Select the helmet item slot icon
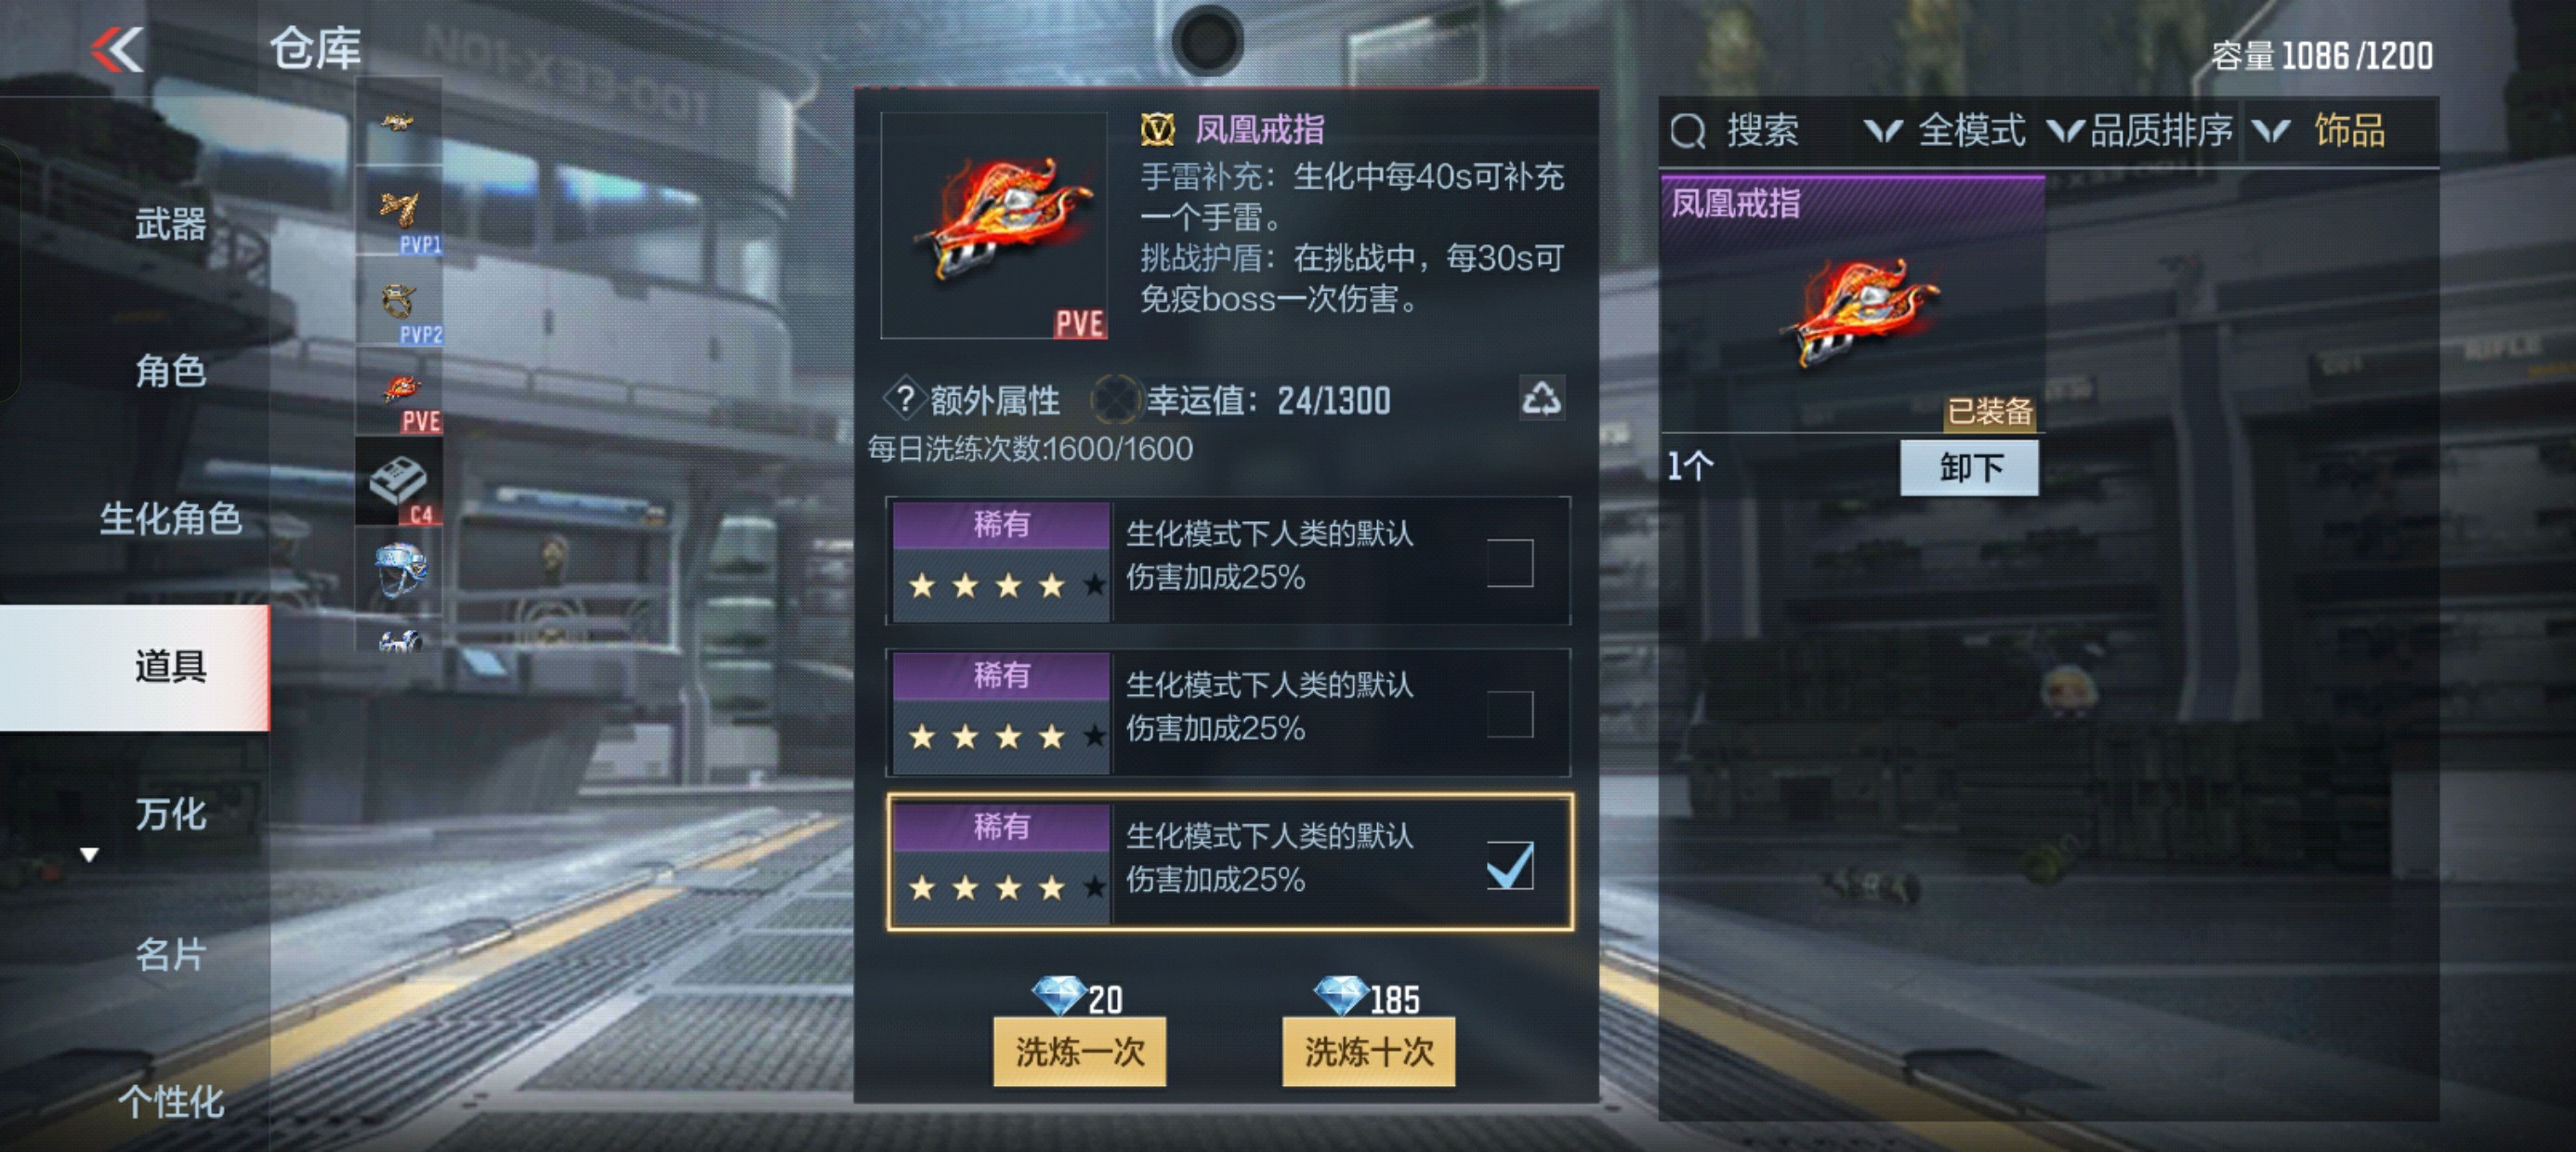The height and width of the screenshot is (1152, 2576). coord(399,571)
